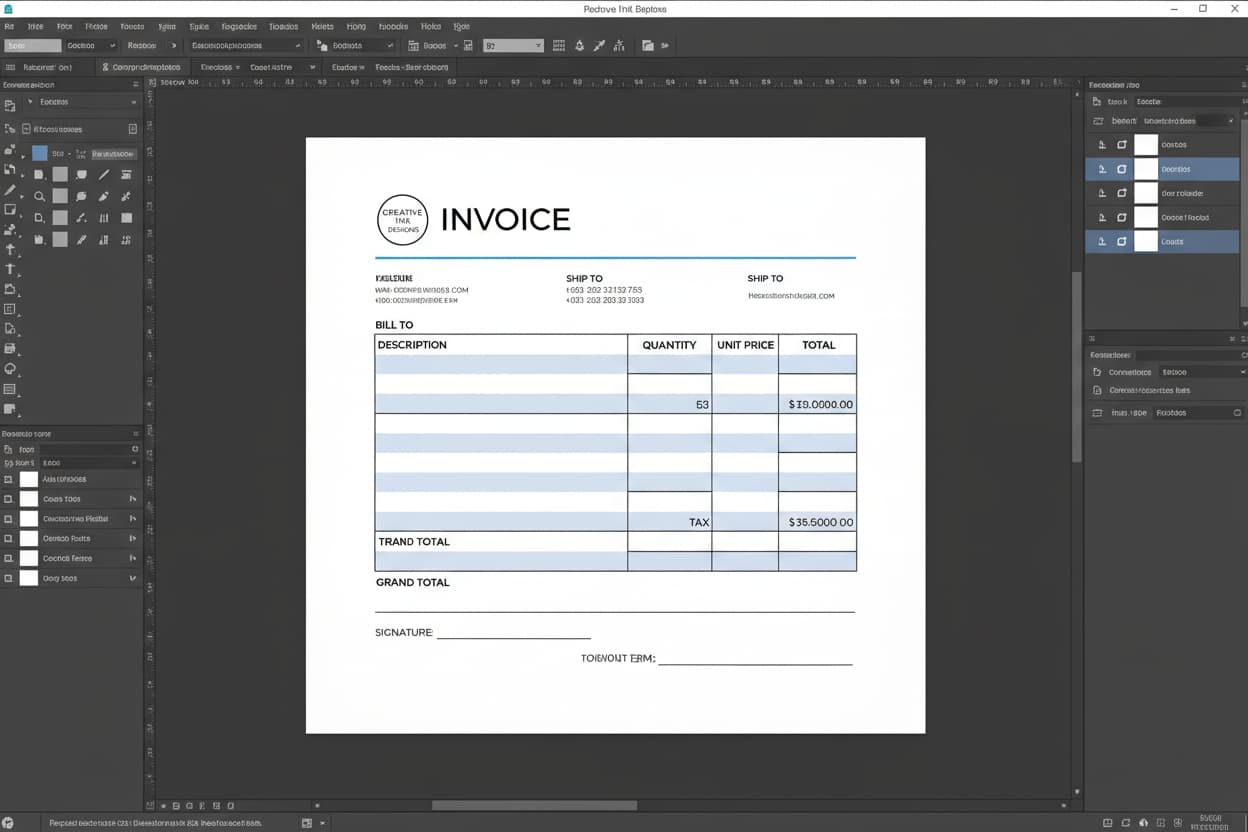
Task: Open the first menu in the menu bar
Action: 9,27
